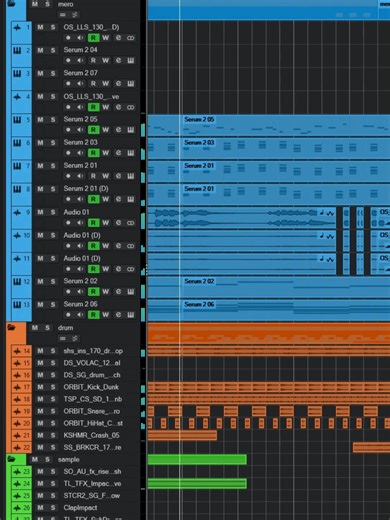390x520 pixels.
Task: Mute the Serum 2 07 track
Action: pos(40,73)
